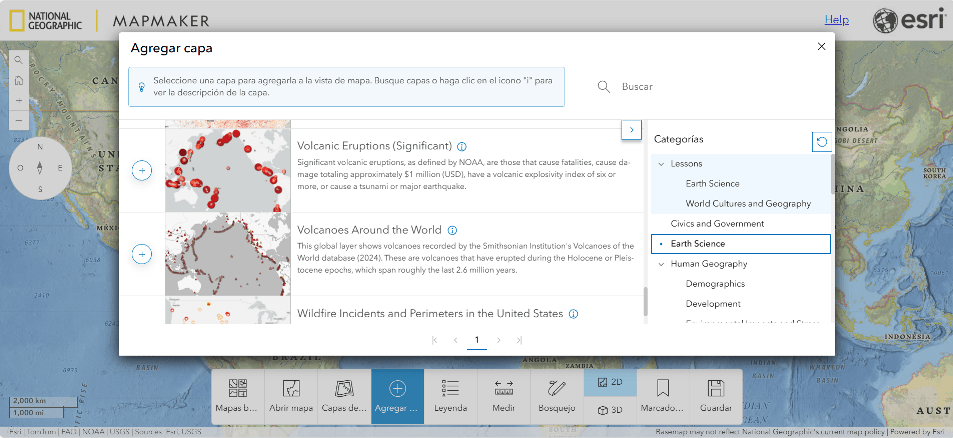This screenshot has height=438, width=953.
Task: Open the Leyenda tool
Action: tap(450, 396)
